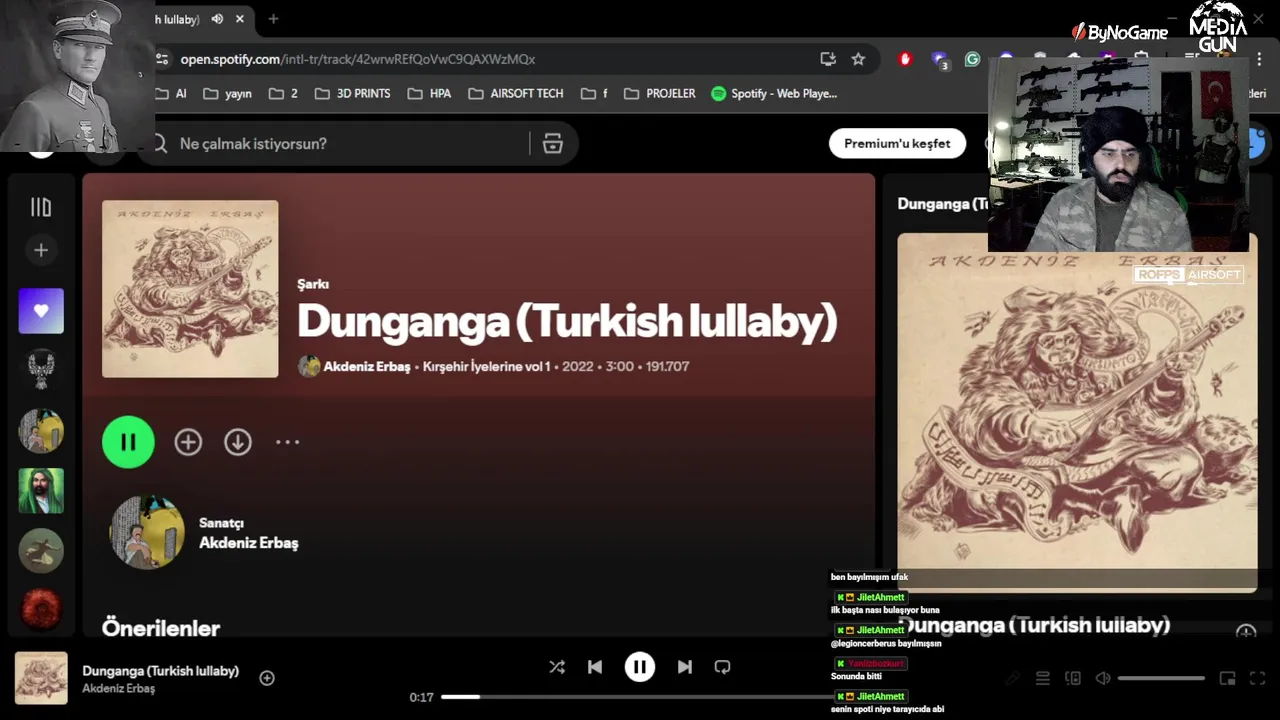Add track from the right panel plus icon
The width and height of the screenshot is (1280, 720).
coord(1246,633)
